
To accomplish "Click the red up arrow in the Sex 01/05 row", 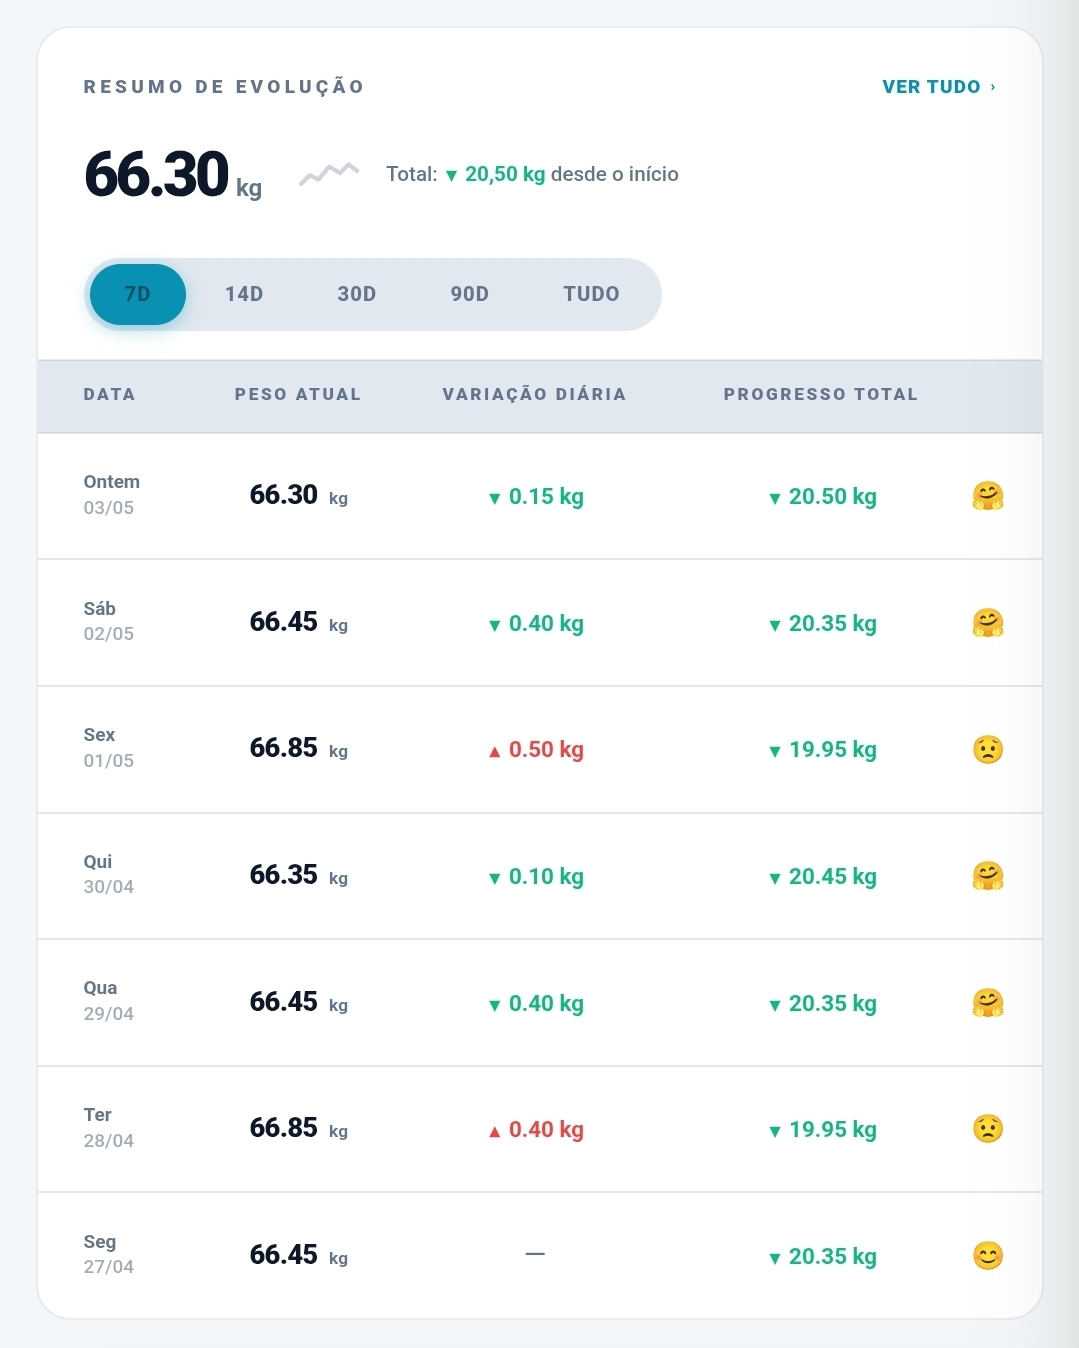I will coord(494,752).
